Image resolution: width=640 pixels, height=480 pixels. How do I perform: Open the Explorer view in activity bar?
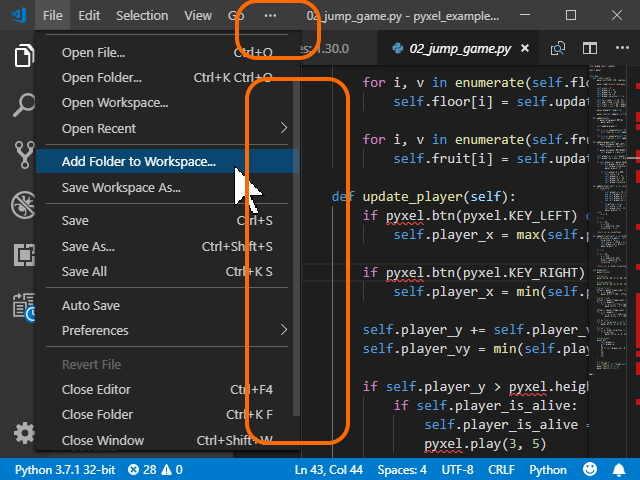24,55
